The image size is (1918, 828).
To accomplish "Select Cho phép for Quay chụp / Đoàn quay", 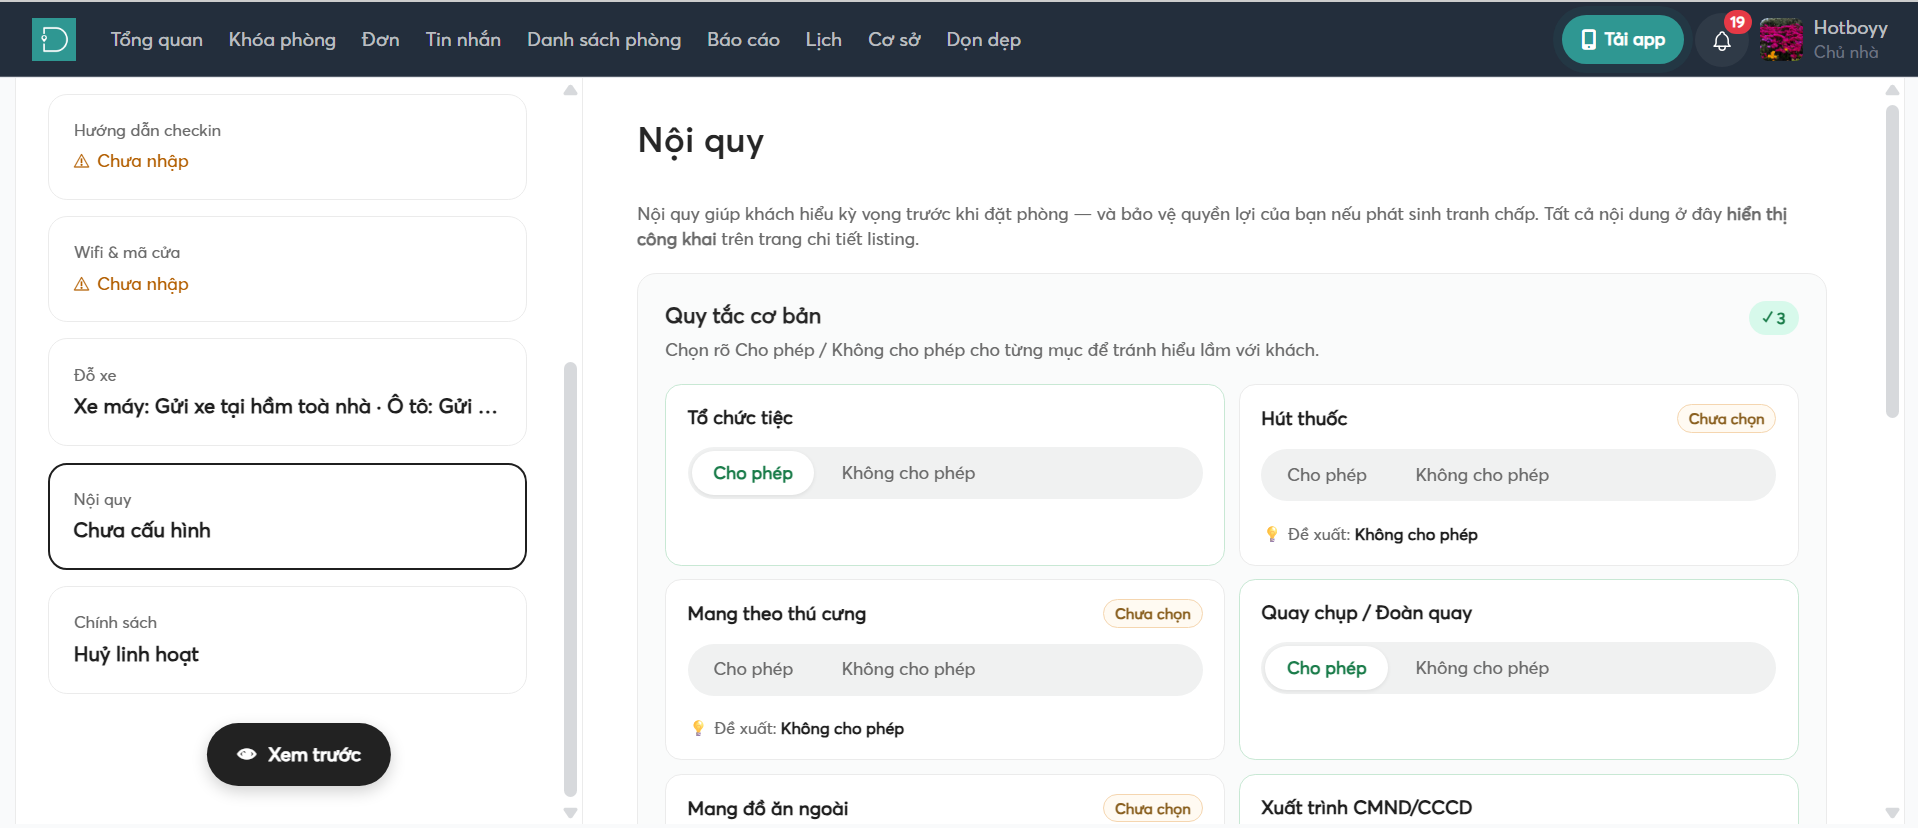I will click(1327, 668).
